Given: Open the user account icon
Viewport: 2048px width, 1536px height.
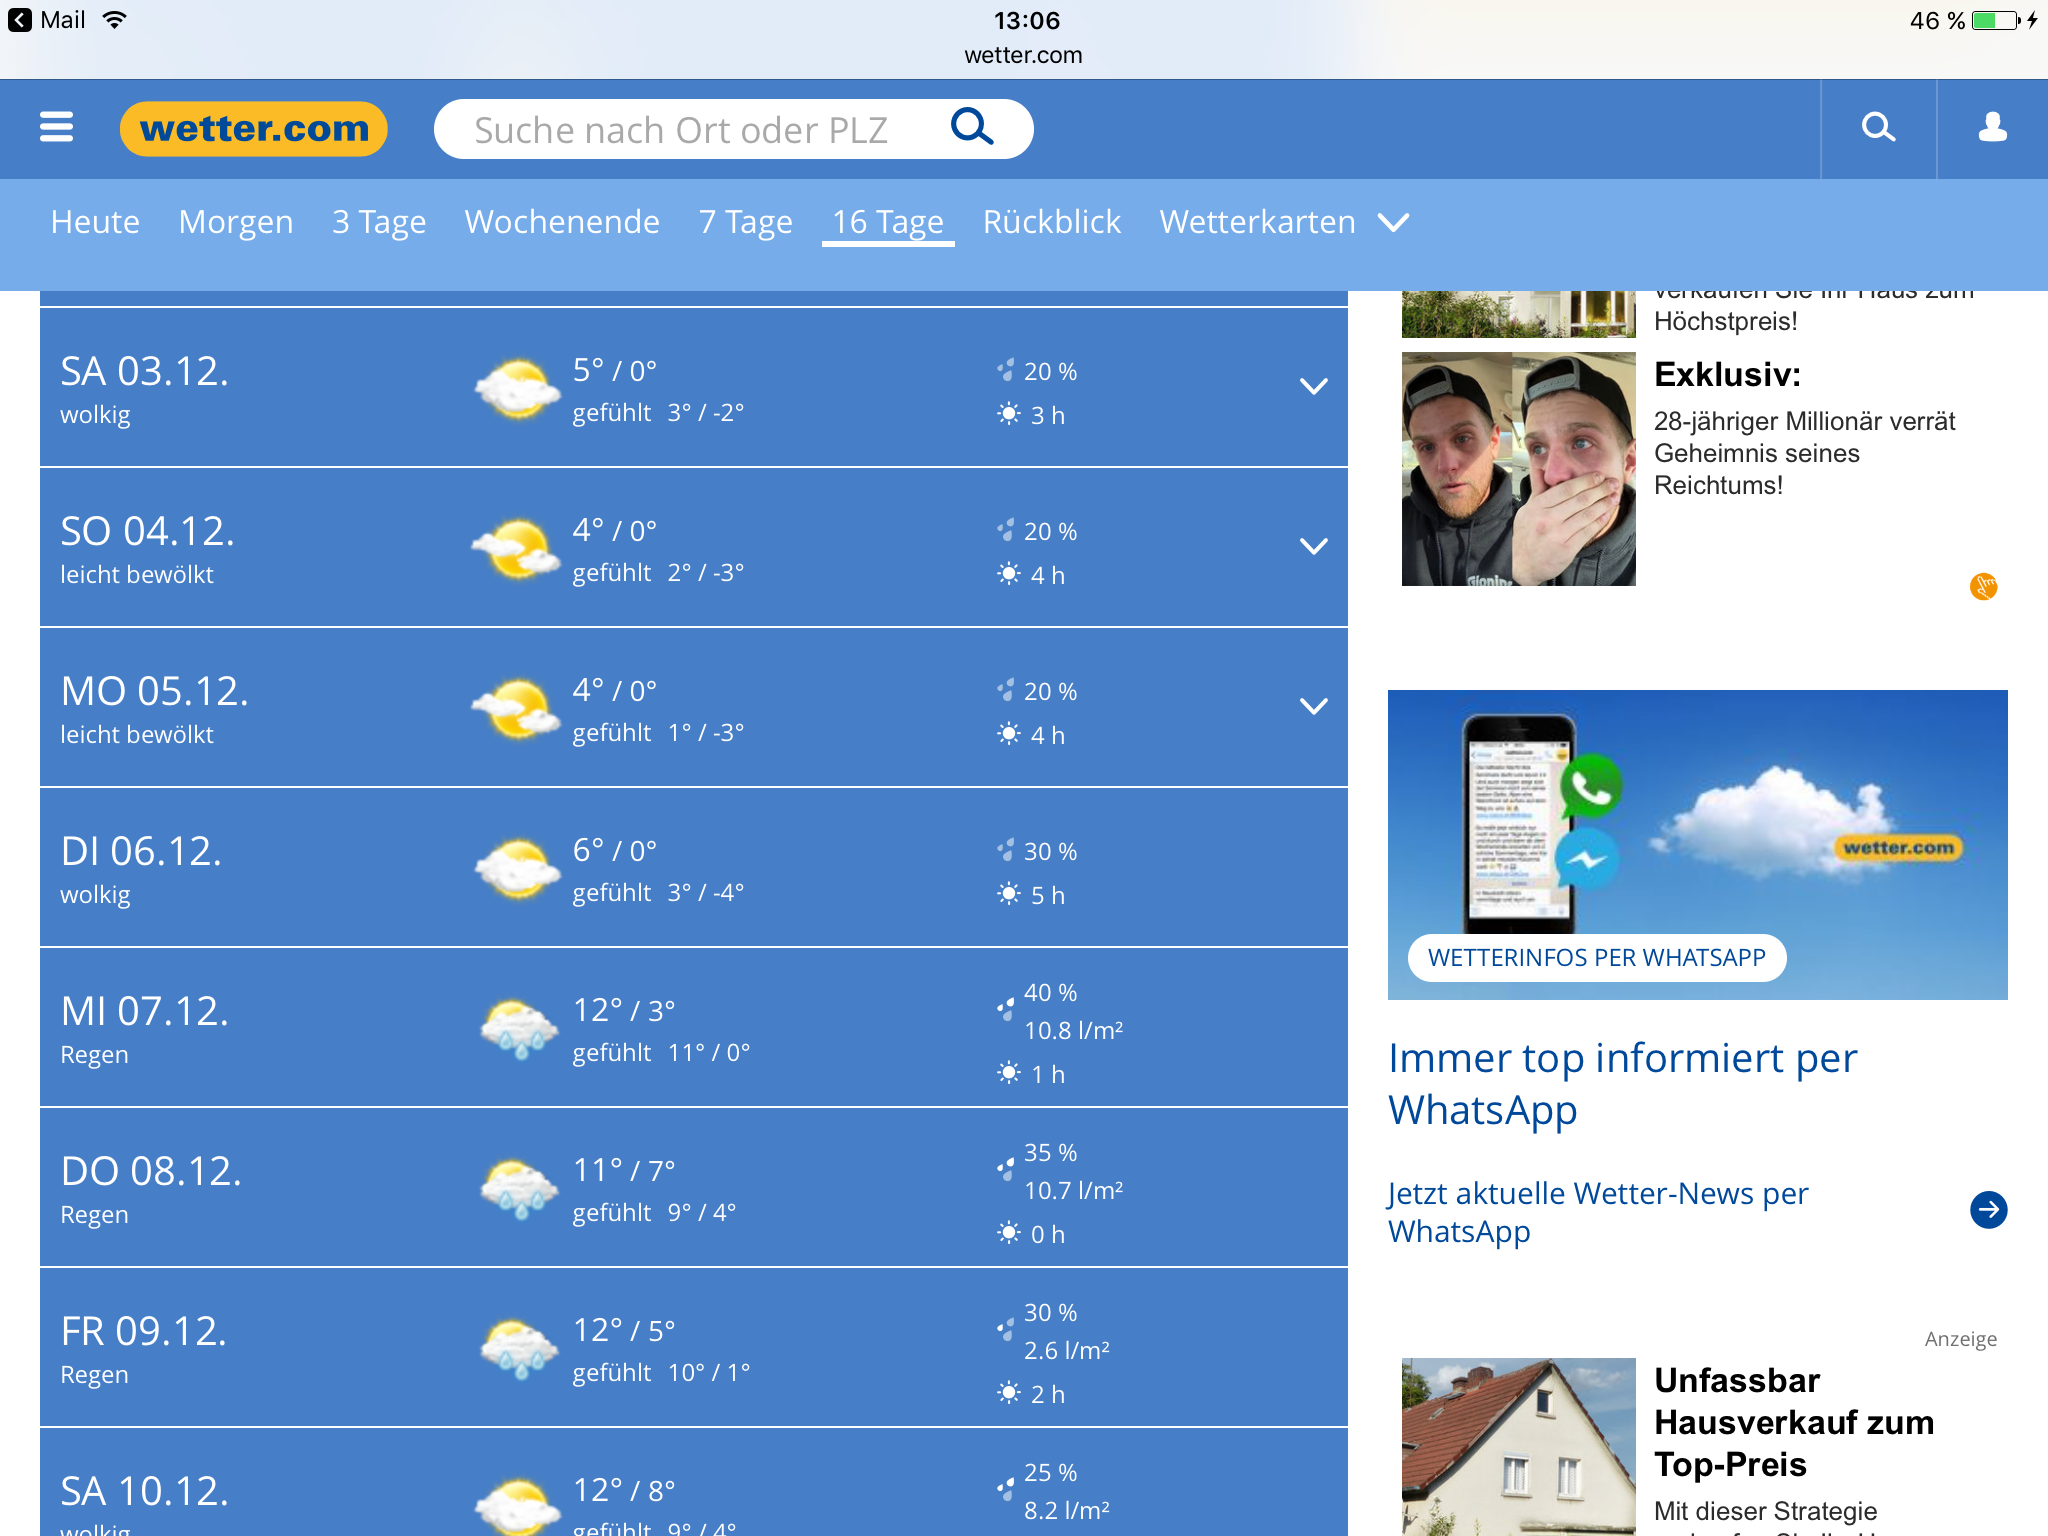Looking at the screenshot, I should click(x=1992, y=128).
